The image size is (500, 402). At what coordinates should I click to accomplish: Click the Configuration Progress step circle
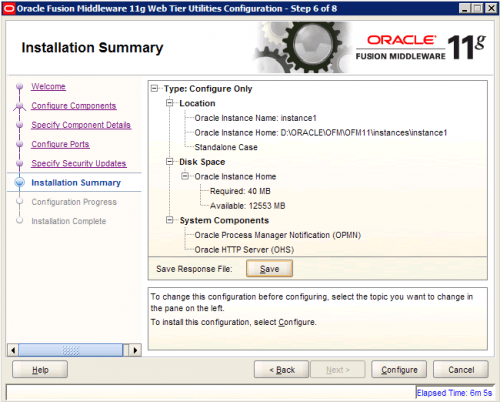[20, 201]
